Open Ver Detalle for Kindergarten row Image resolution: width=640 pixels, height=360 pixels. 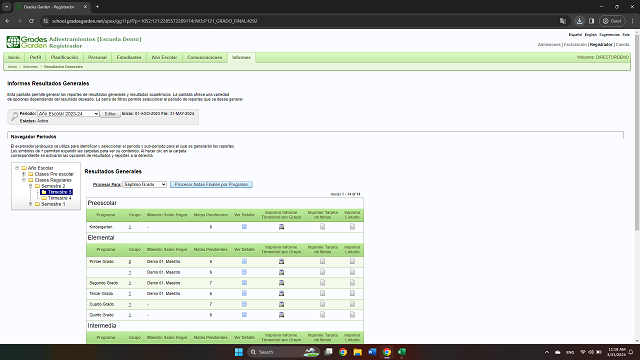pos(244,227)
